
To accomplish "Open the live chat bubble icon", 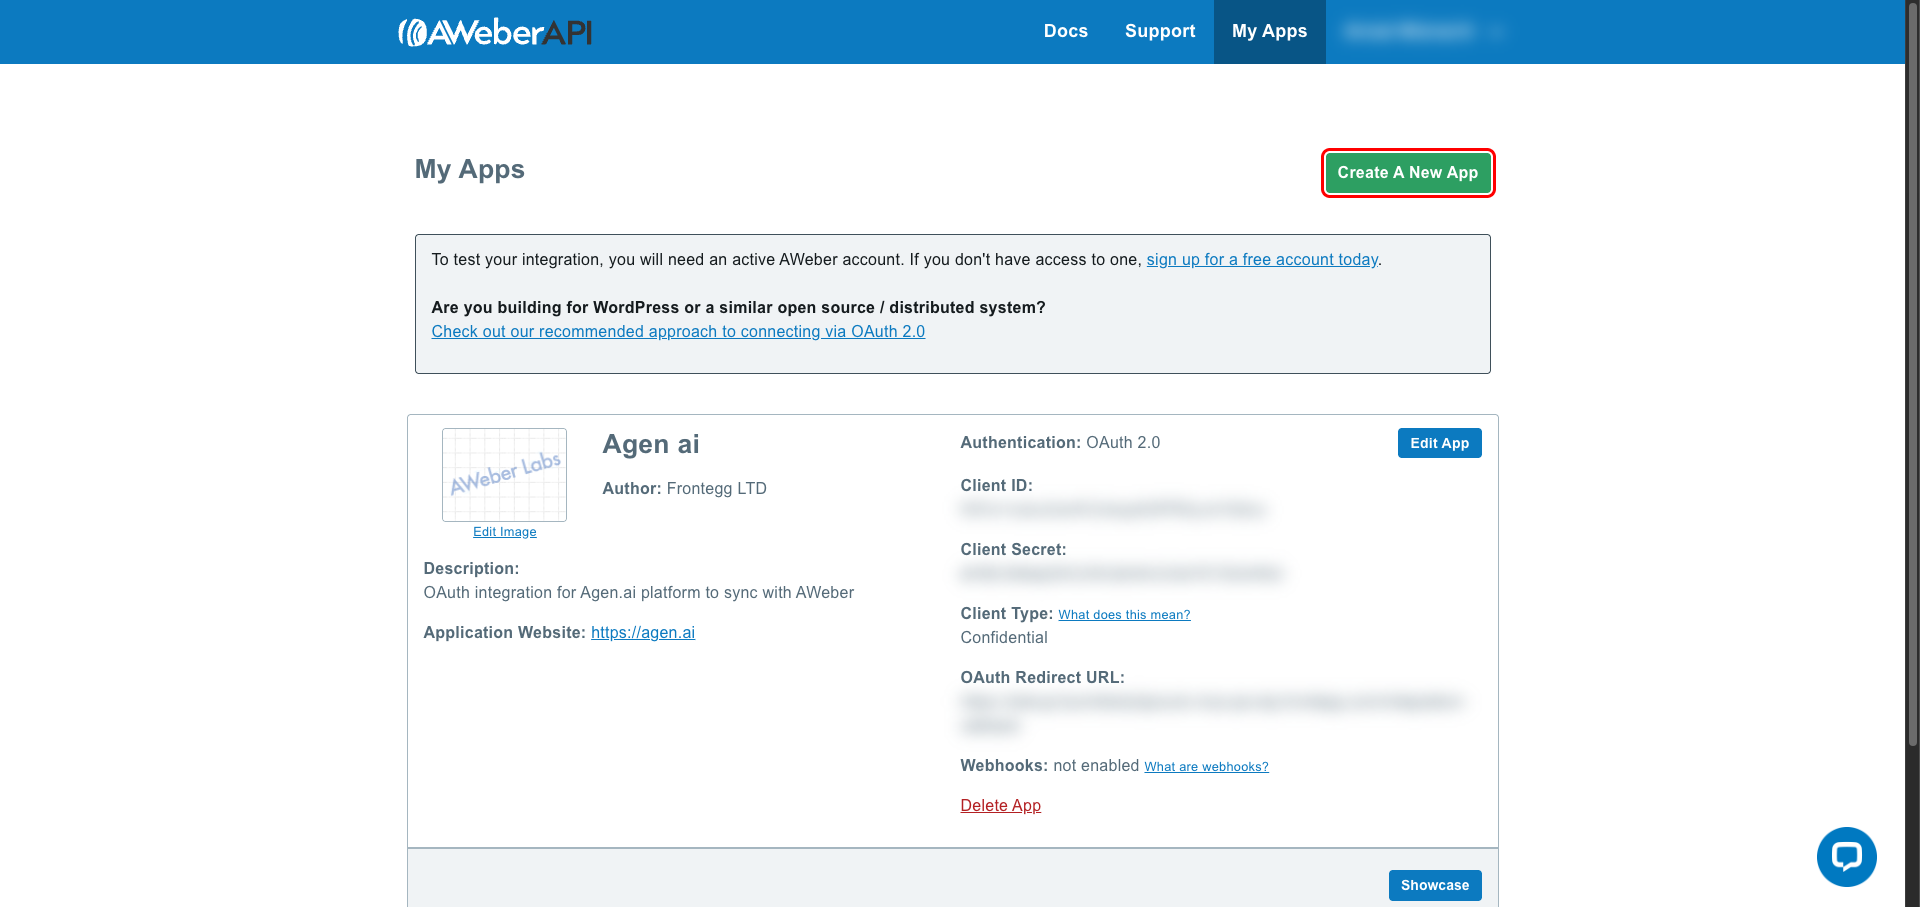I will pos(1846,856).
